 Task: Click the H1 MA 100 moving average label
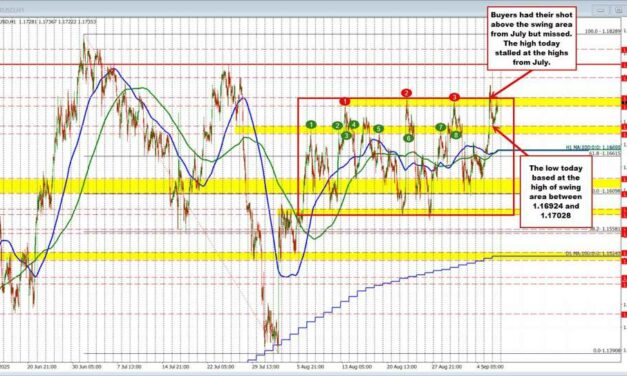pos(593,148)
